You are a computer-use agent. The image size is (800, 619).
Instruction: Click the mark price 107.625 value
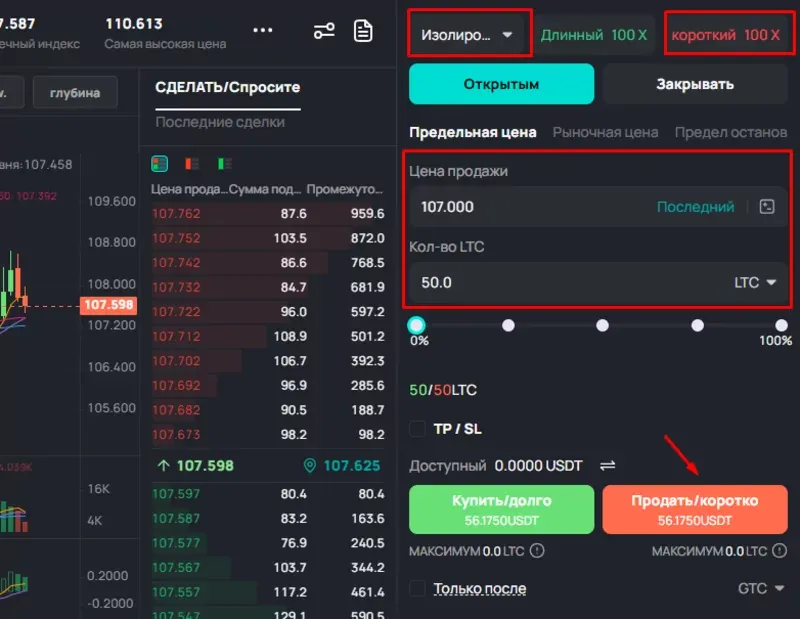click(x=352, y=465)
